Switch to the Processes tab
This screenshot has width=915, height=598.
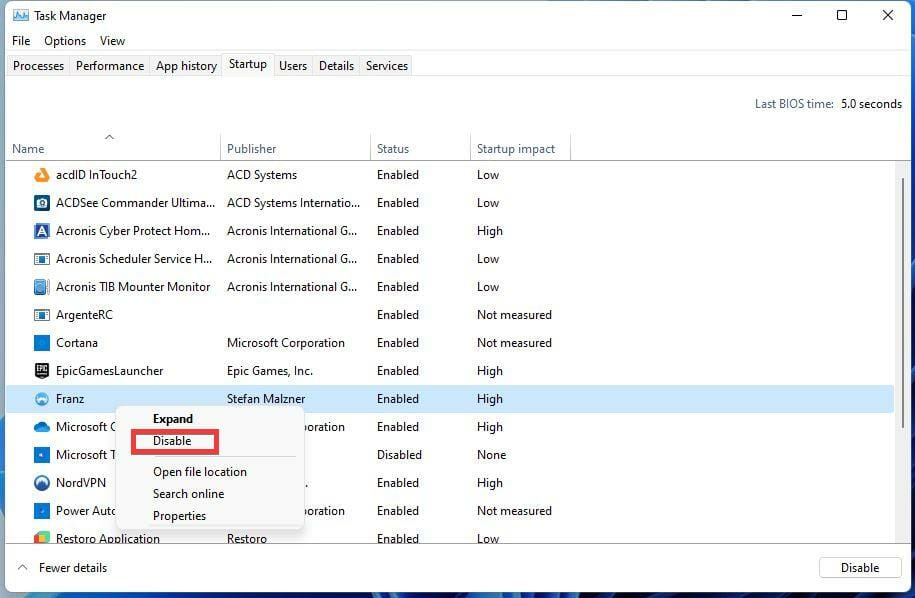[38, 65]
